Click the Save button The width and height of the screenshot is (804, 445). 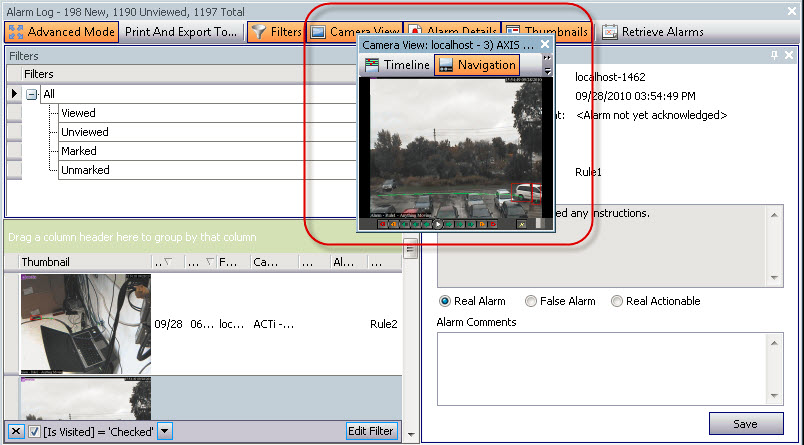(746, 424)
